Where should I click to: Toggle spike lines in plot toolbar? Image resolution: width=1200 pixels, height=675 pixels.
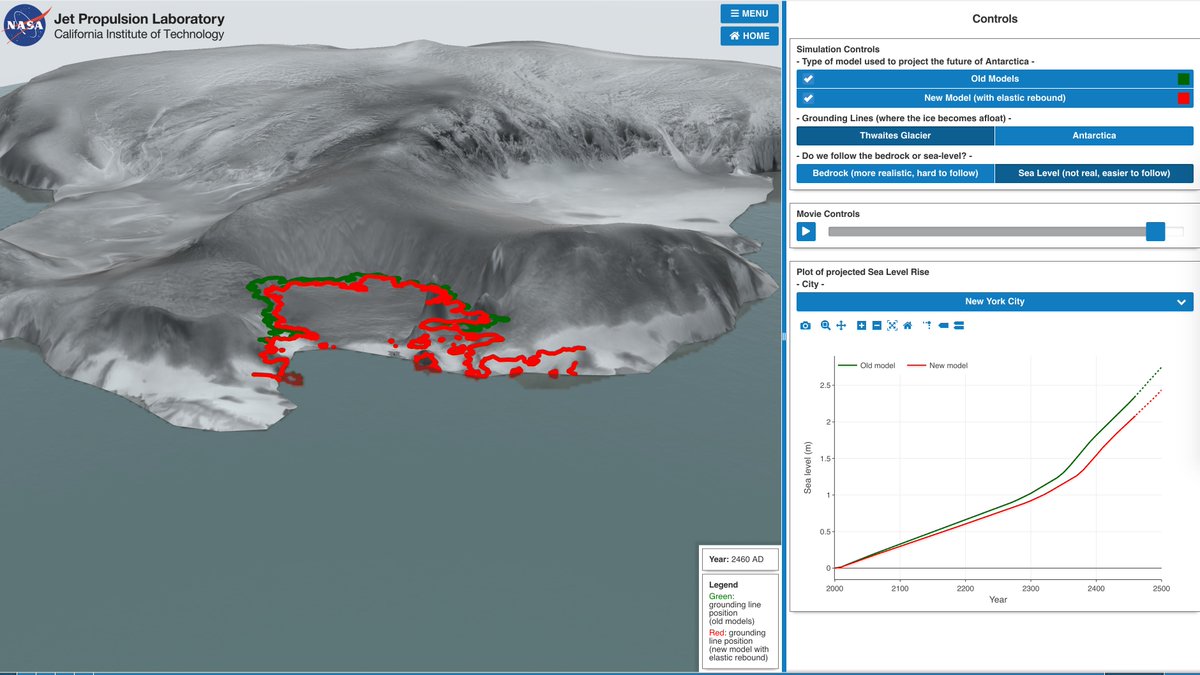[928, 326]
